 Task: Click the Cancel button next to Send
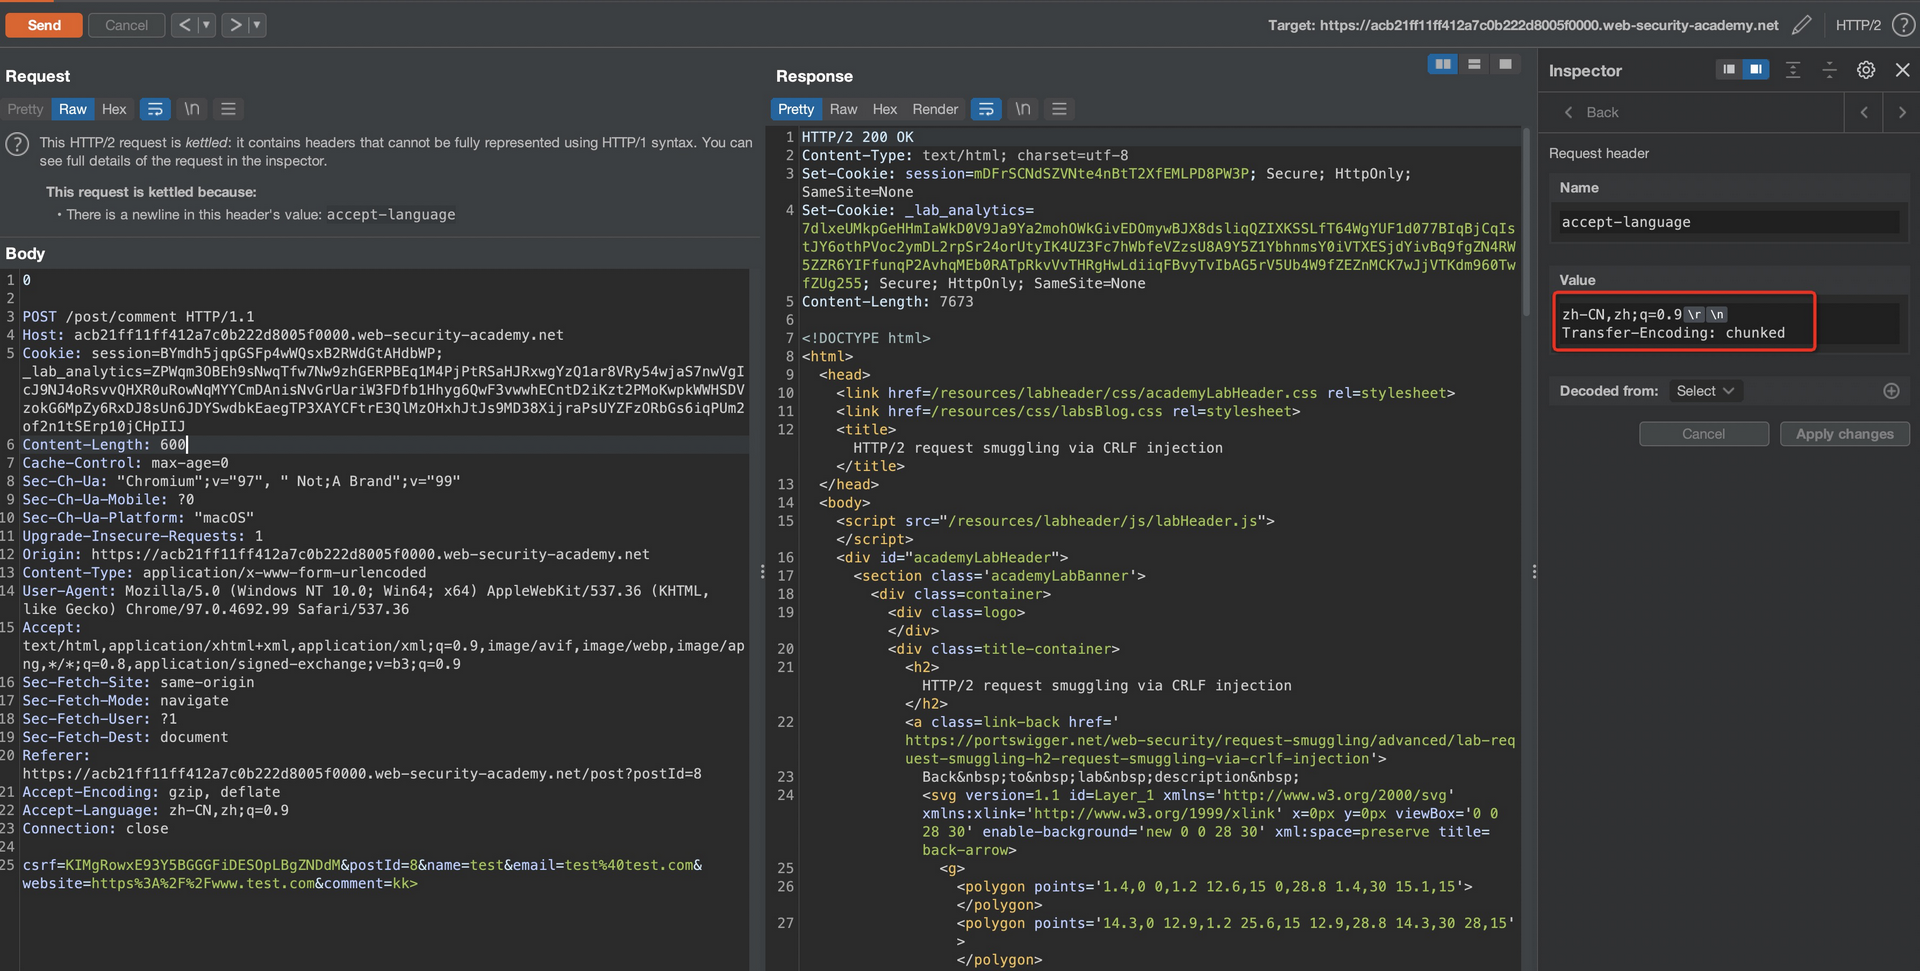click(x=126, y=25)
